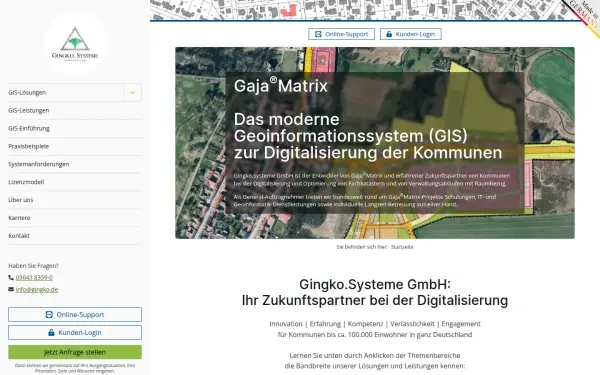Open Kunden-Login at the page top
The height and width of the screenshot is (375, 600).
coord(411,34)
